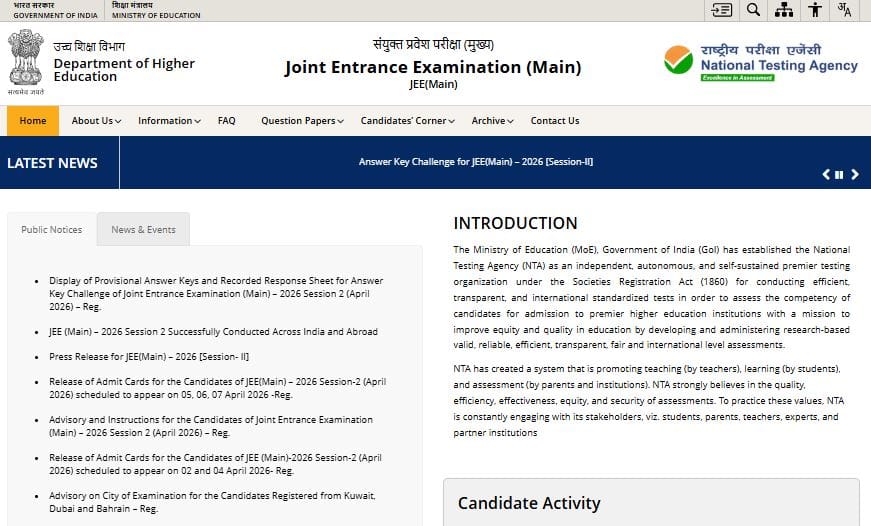Click the Ministry of Education link
Screen dimensions: 871x526
(156, 11)
